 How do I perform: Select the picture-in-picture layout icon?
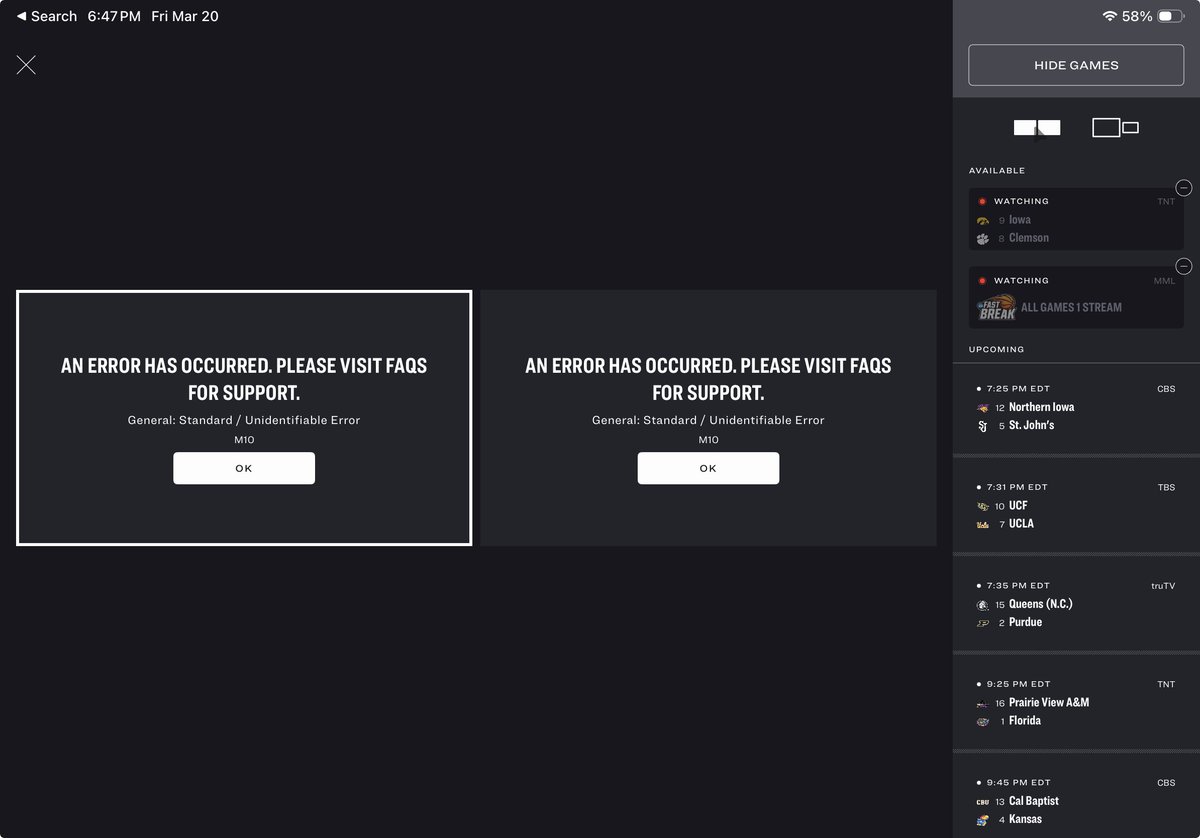1115,128
